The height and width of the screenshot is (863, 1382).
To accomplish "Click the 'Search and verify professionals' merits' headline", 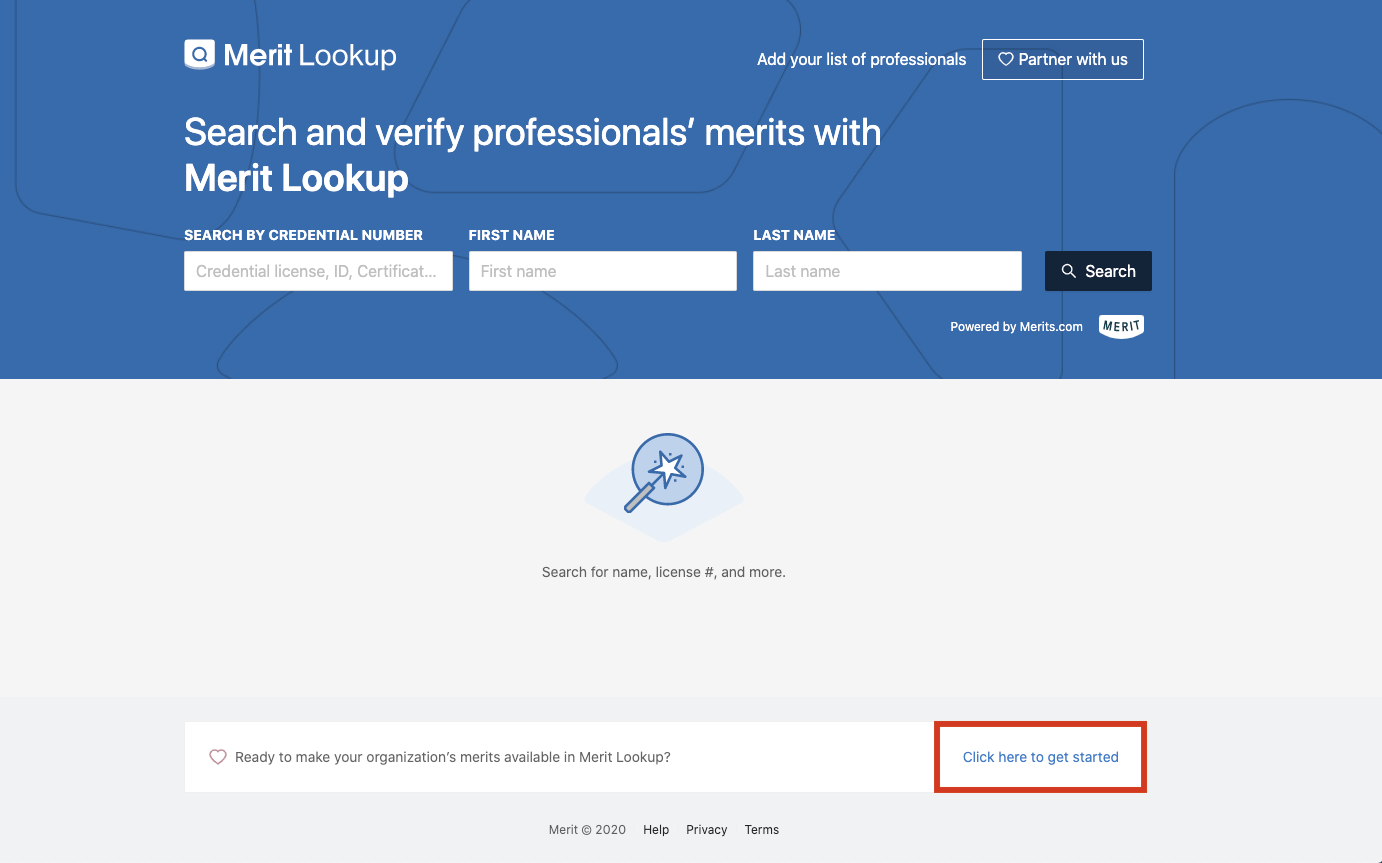I will tap(533, 155).
